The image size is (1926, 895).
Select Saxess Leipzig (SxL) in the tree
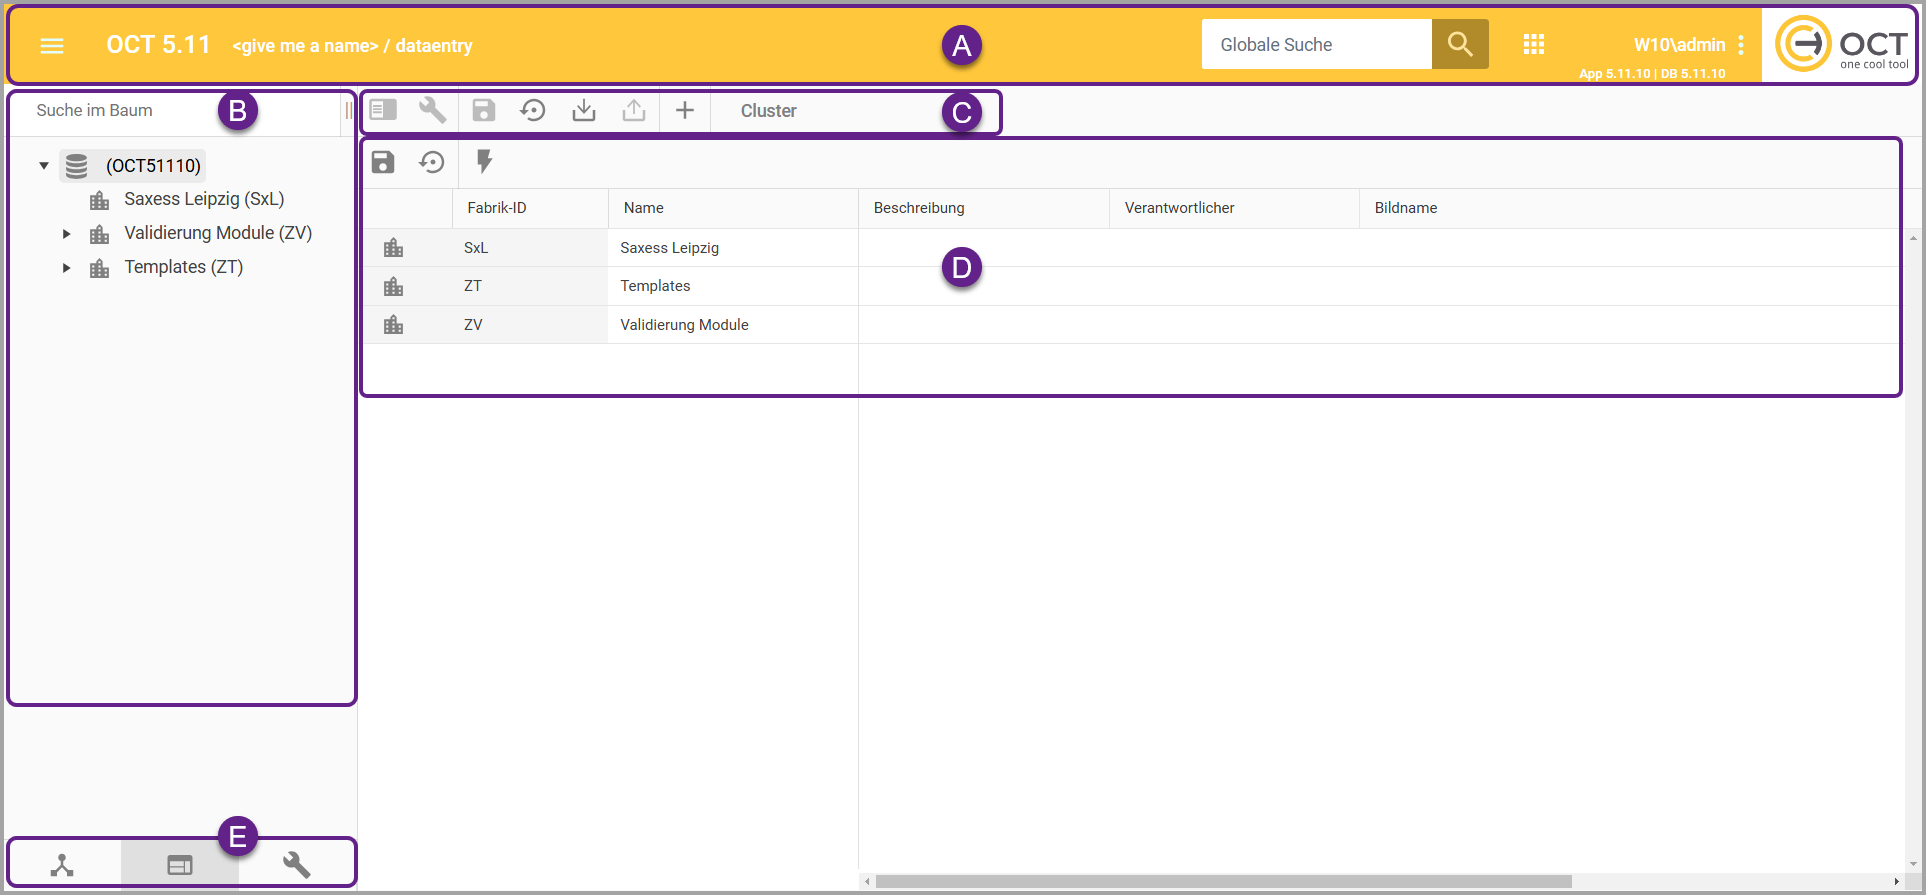pos(204,199)
